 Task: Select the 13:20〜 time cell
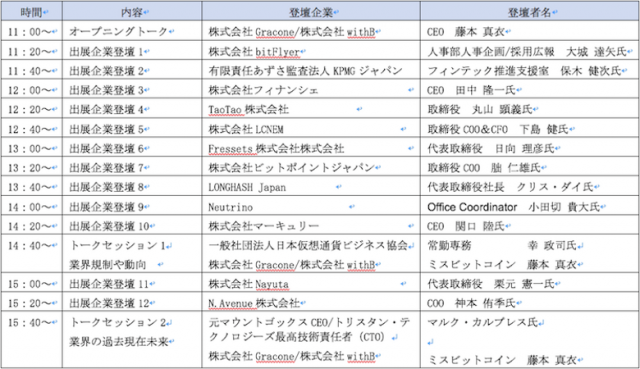[x=32, y=167]
